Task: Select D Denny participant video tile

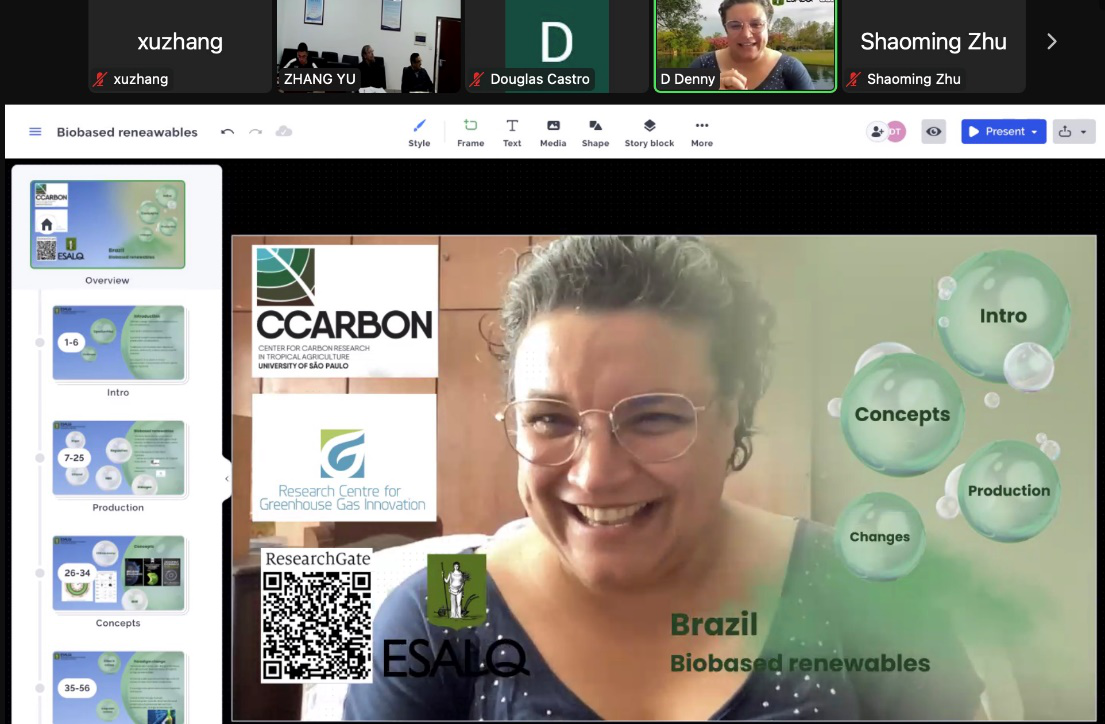Action: pyautogui.click(x=745, y=46)
